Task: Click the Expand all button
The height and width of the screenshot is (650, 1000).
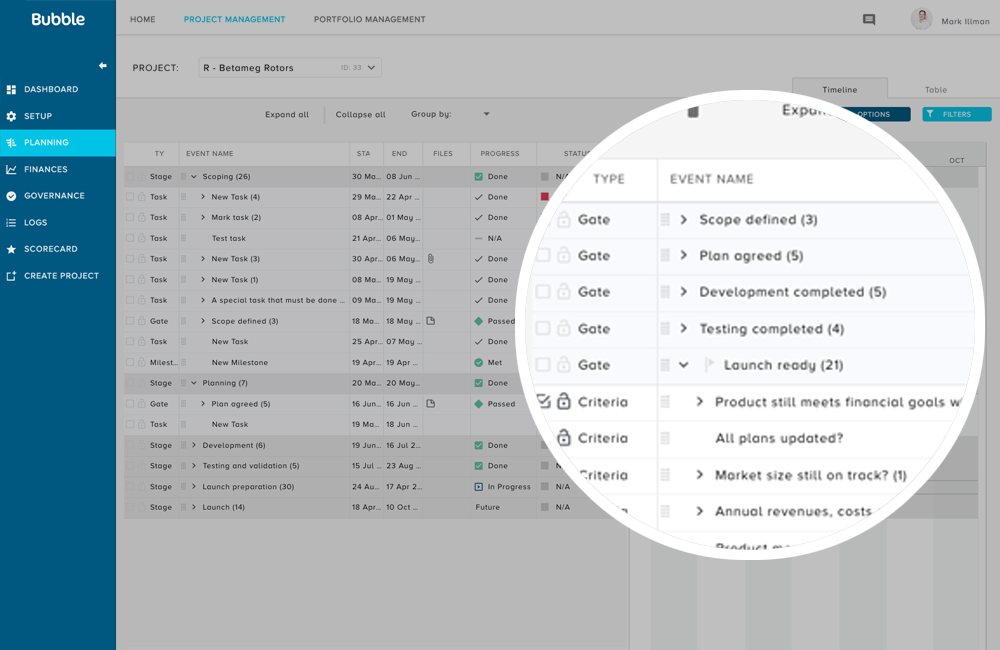Action: (x=287, y=114)
